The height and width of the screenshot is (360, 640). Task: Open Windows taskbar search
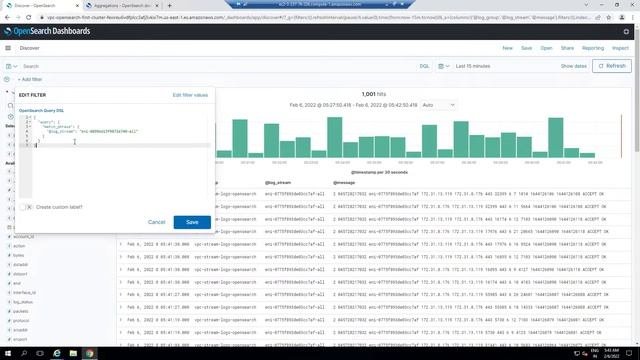pyautogui.click(x=24, y=353)
